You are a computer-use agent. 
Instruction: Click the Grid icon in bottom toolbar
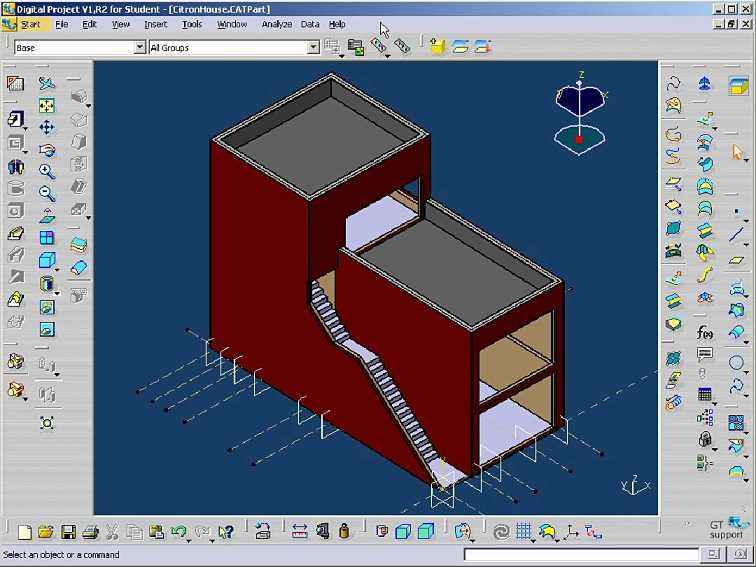point(524,532)
